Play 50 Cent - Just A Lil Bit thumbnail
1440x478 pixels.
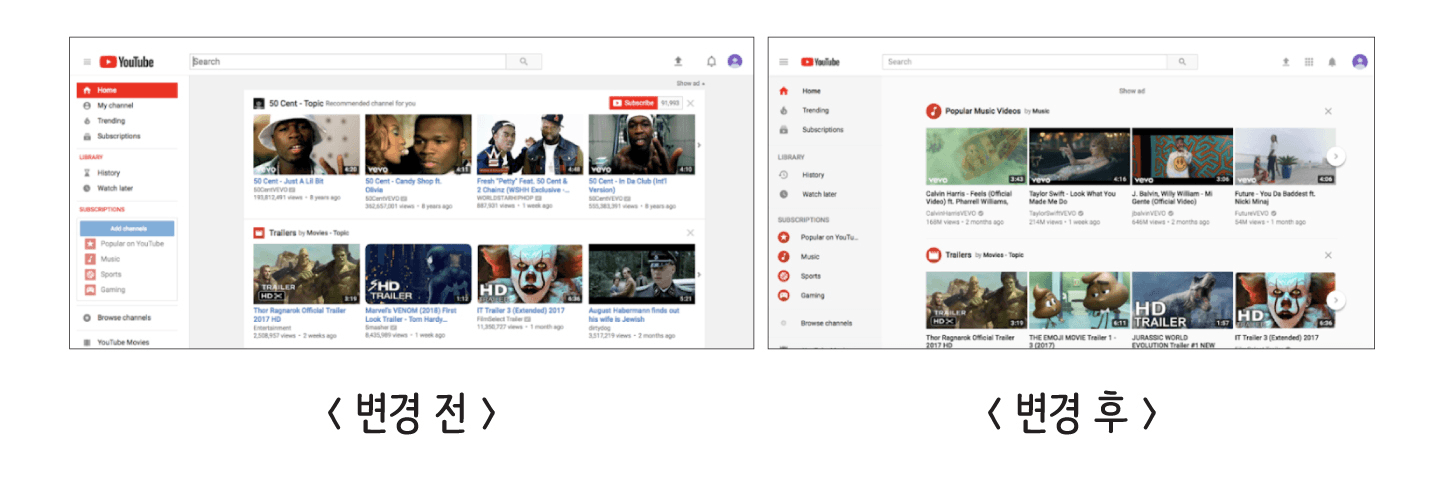306,145
